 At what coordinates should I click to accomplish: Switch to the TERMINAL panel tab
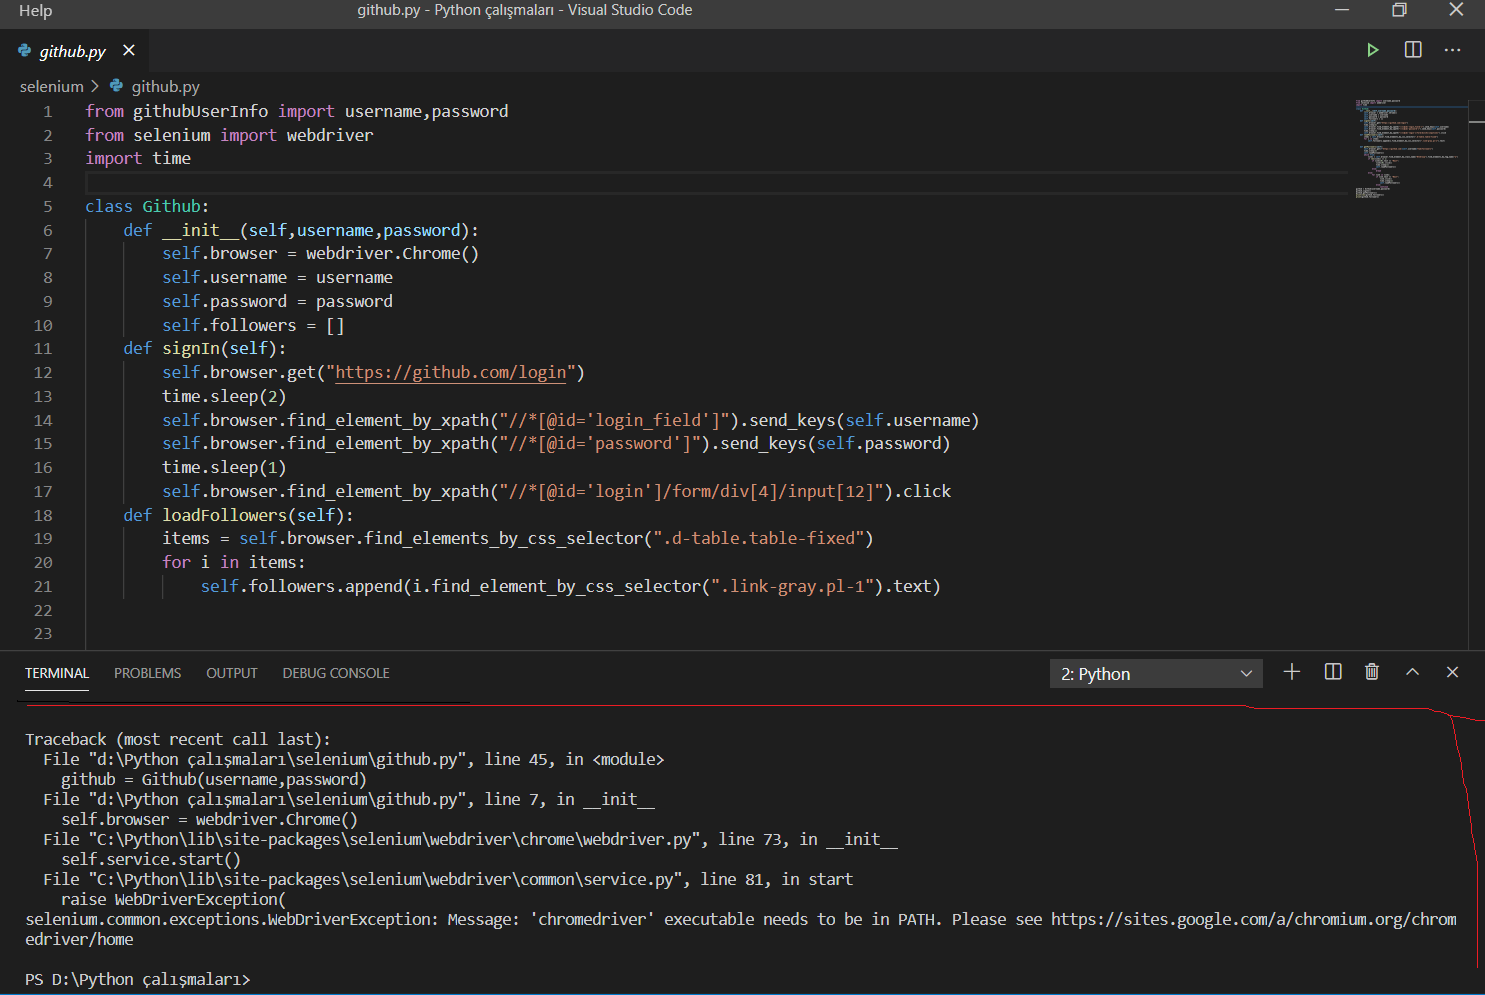point(57,673)
